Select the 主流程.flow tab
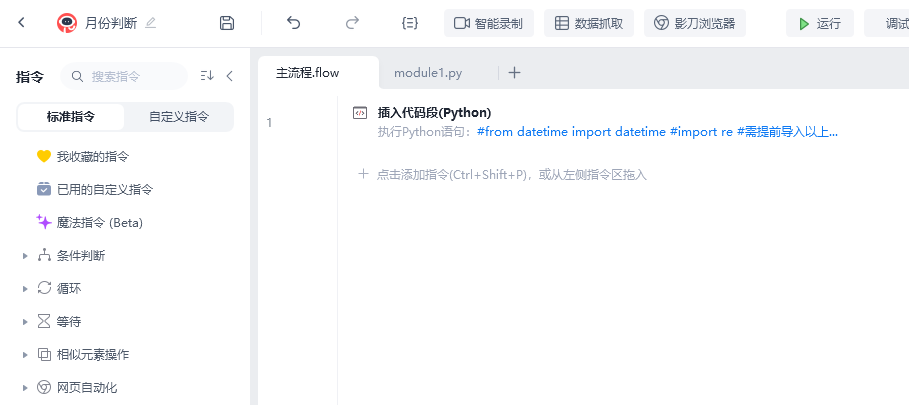Viewport: 909px width, 405px height. point(308,73)
